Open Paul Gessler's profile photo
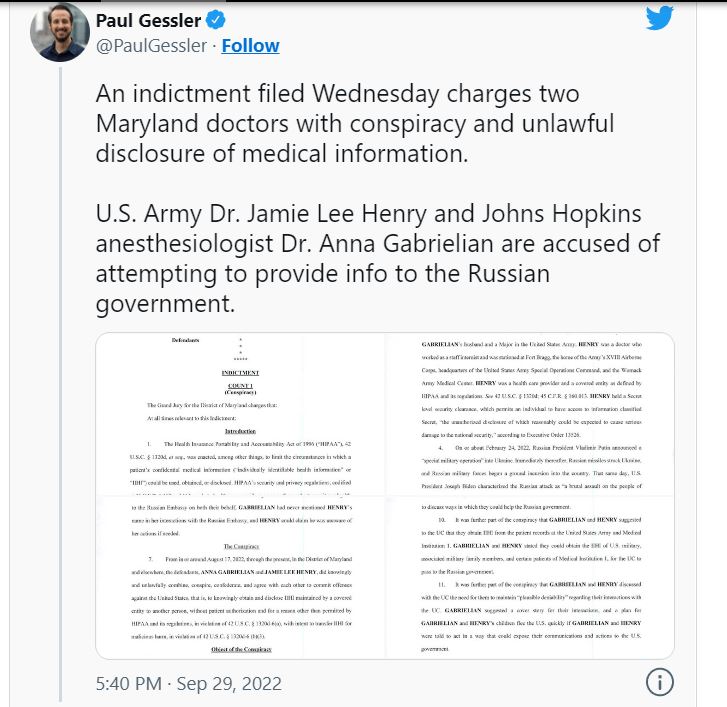727x707 pixels. click(x=59, y=33)
